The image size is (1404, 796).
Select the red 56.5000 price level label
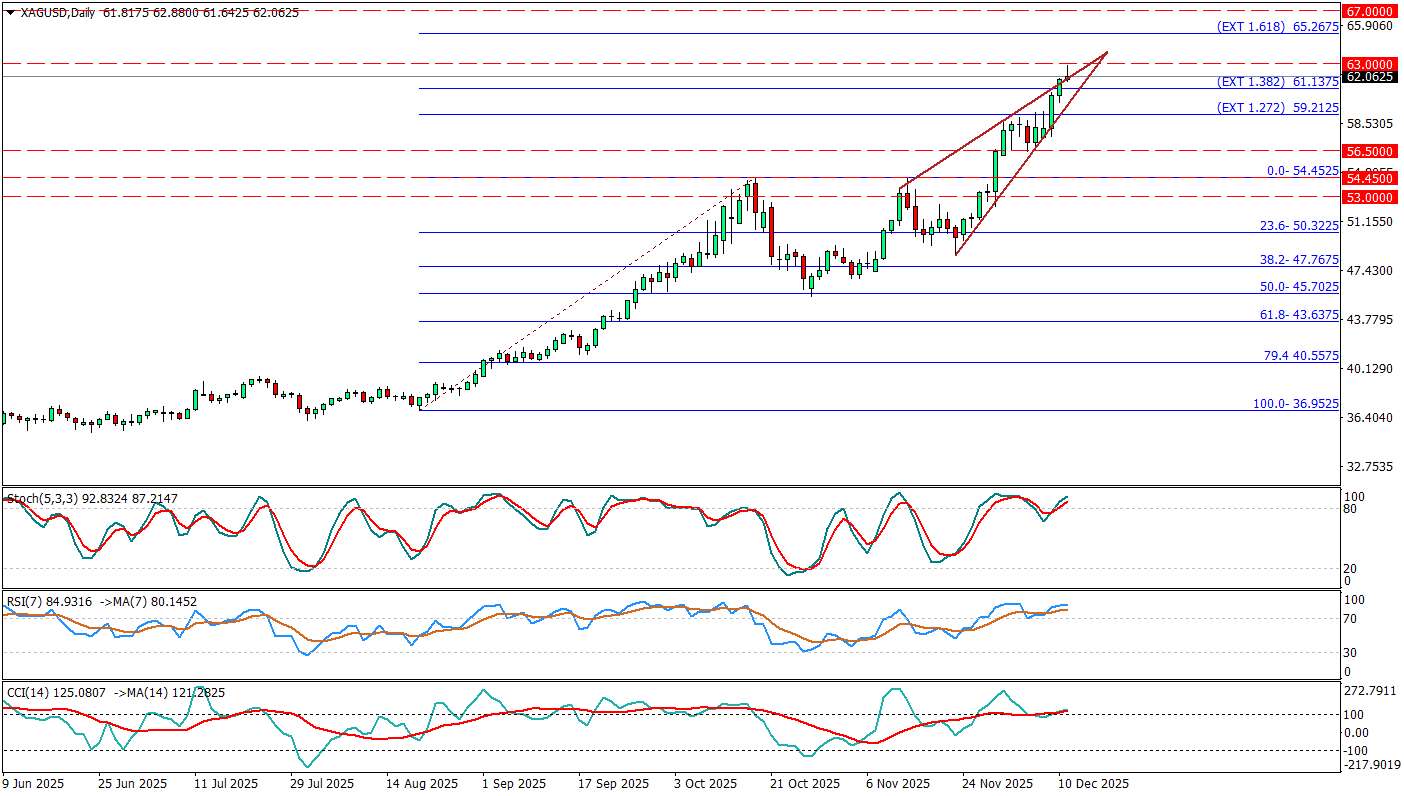pyautogui.click(x=1370, y=150)
